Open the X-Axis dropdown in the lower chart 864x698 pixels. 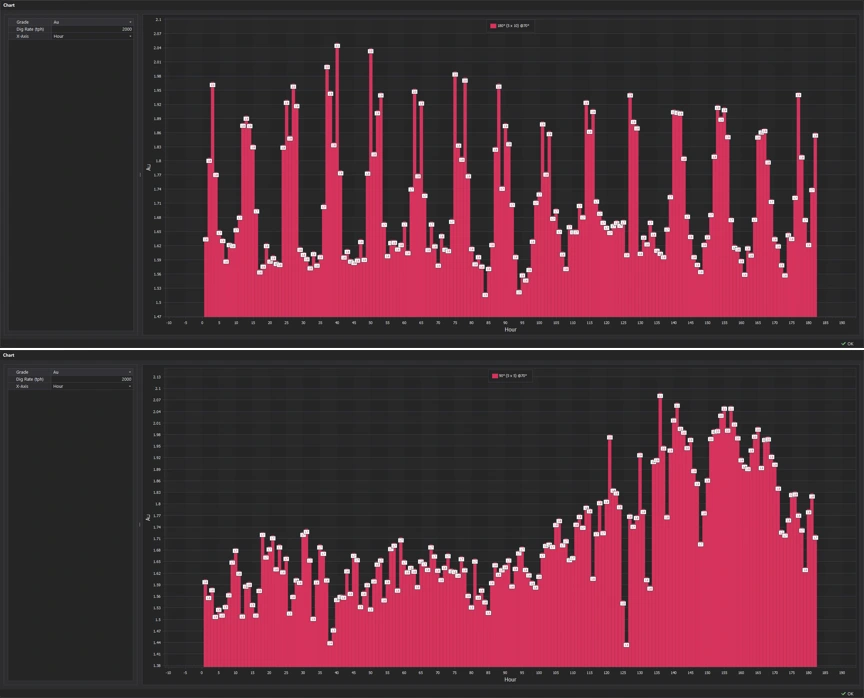pos(92,387)
